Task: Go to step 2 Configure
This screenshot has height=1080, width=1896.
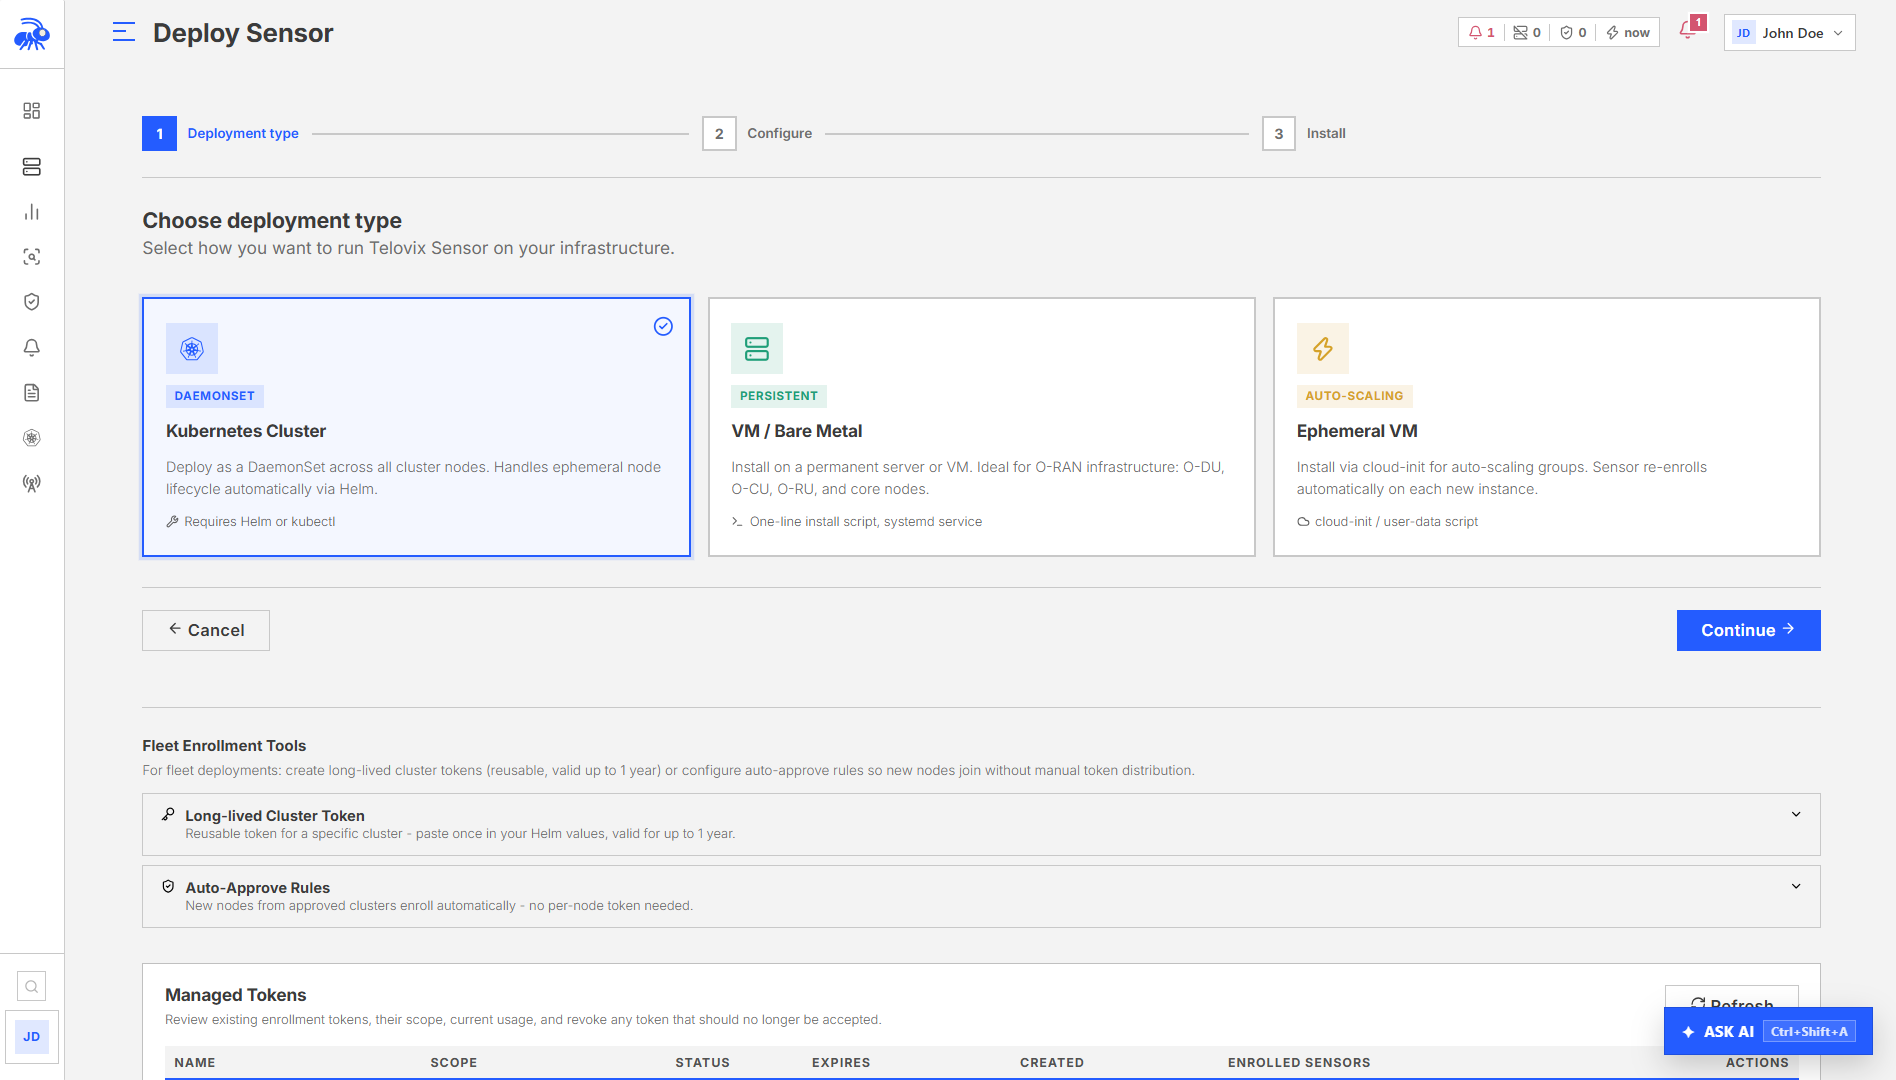Action: [x=757, y=134]
